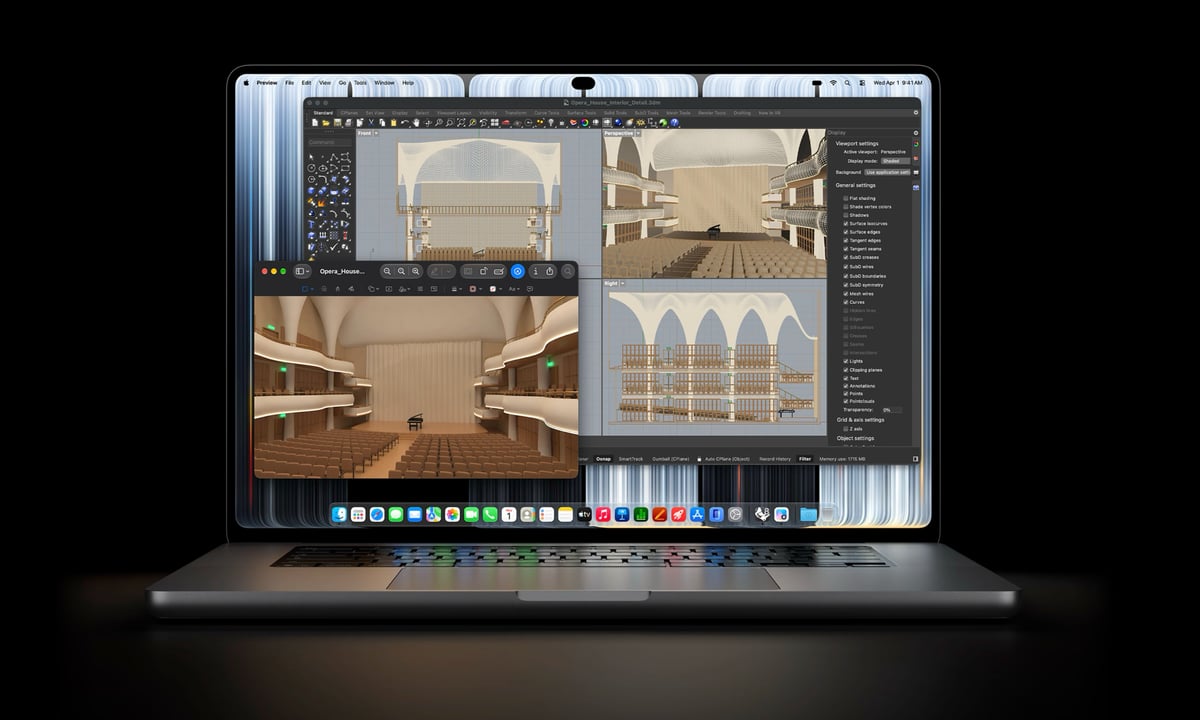Screen dimensions: 1200x720
Task: Enable Shadows checkbox
Action: coord(846,215)
